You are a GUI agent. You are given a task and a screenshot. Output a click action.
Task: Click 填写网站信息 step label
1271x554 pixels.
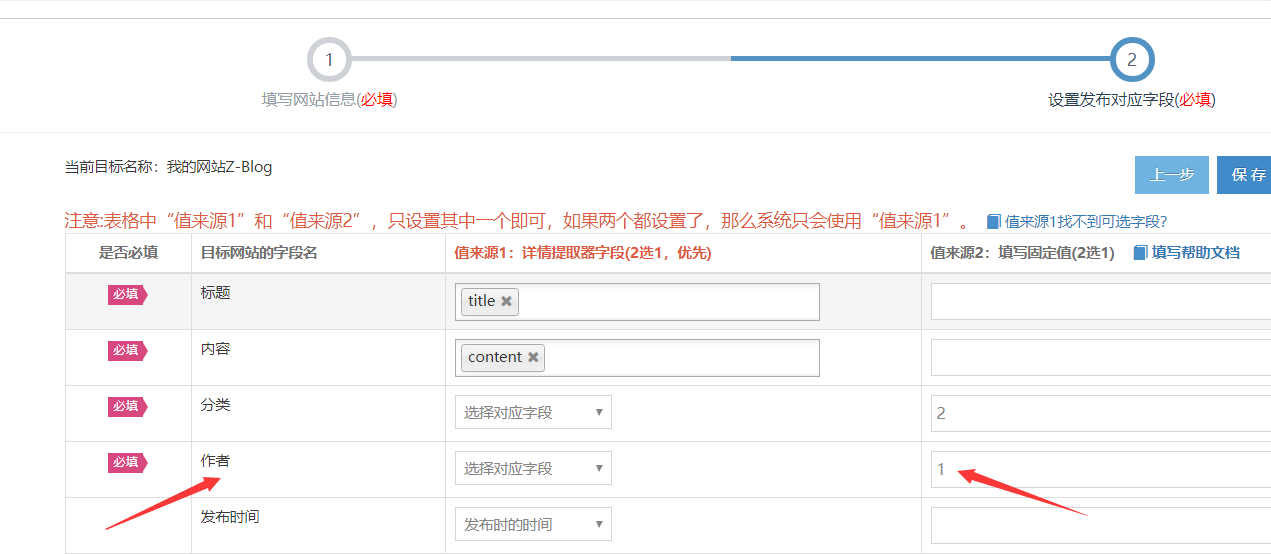[329, 100]
